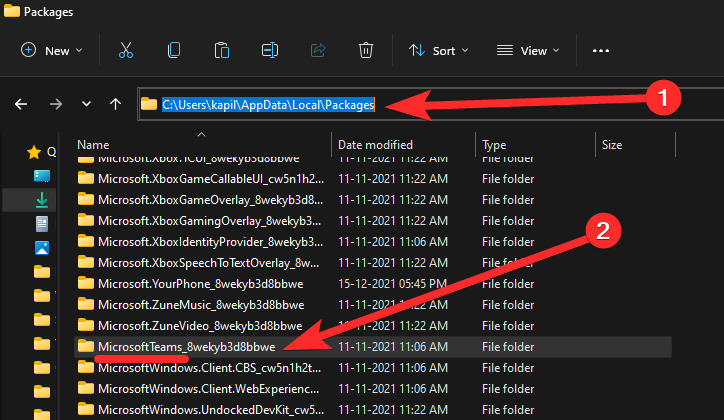The width and height of the screenshot is (724, 420).
Task: Go up one folder level
Action: [115, 104]
